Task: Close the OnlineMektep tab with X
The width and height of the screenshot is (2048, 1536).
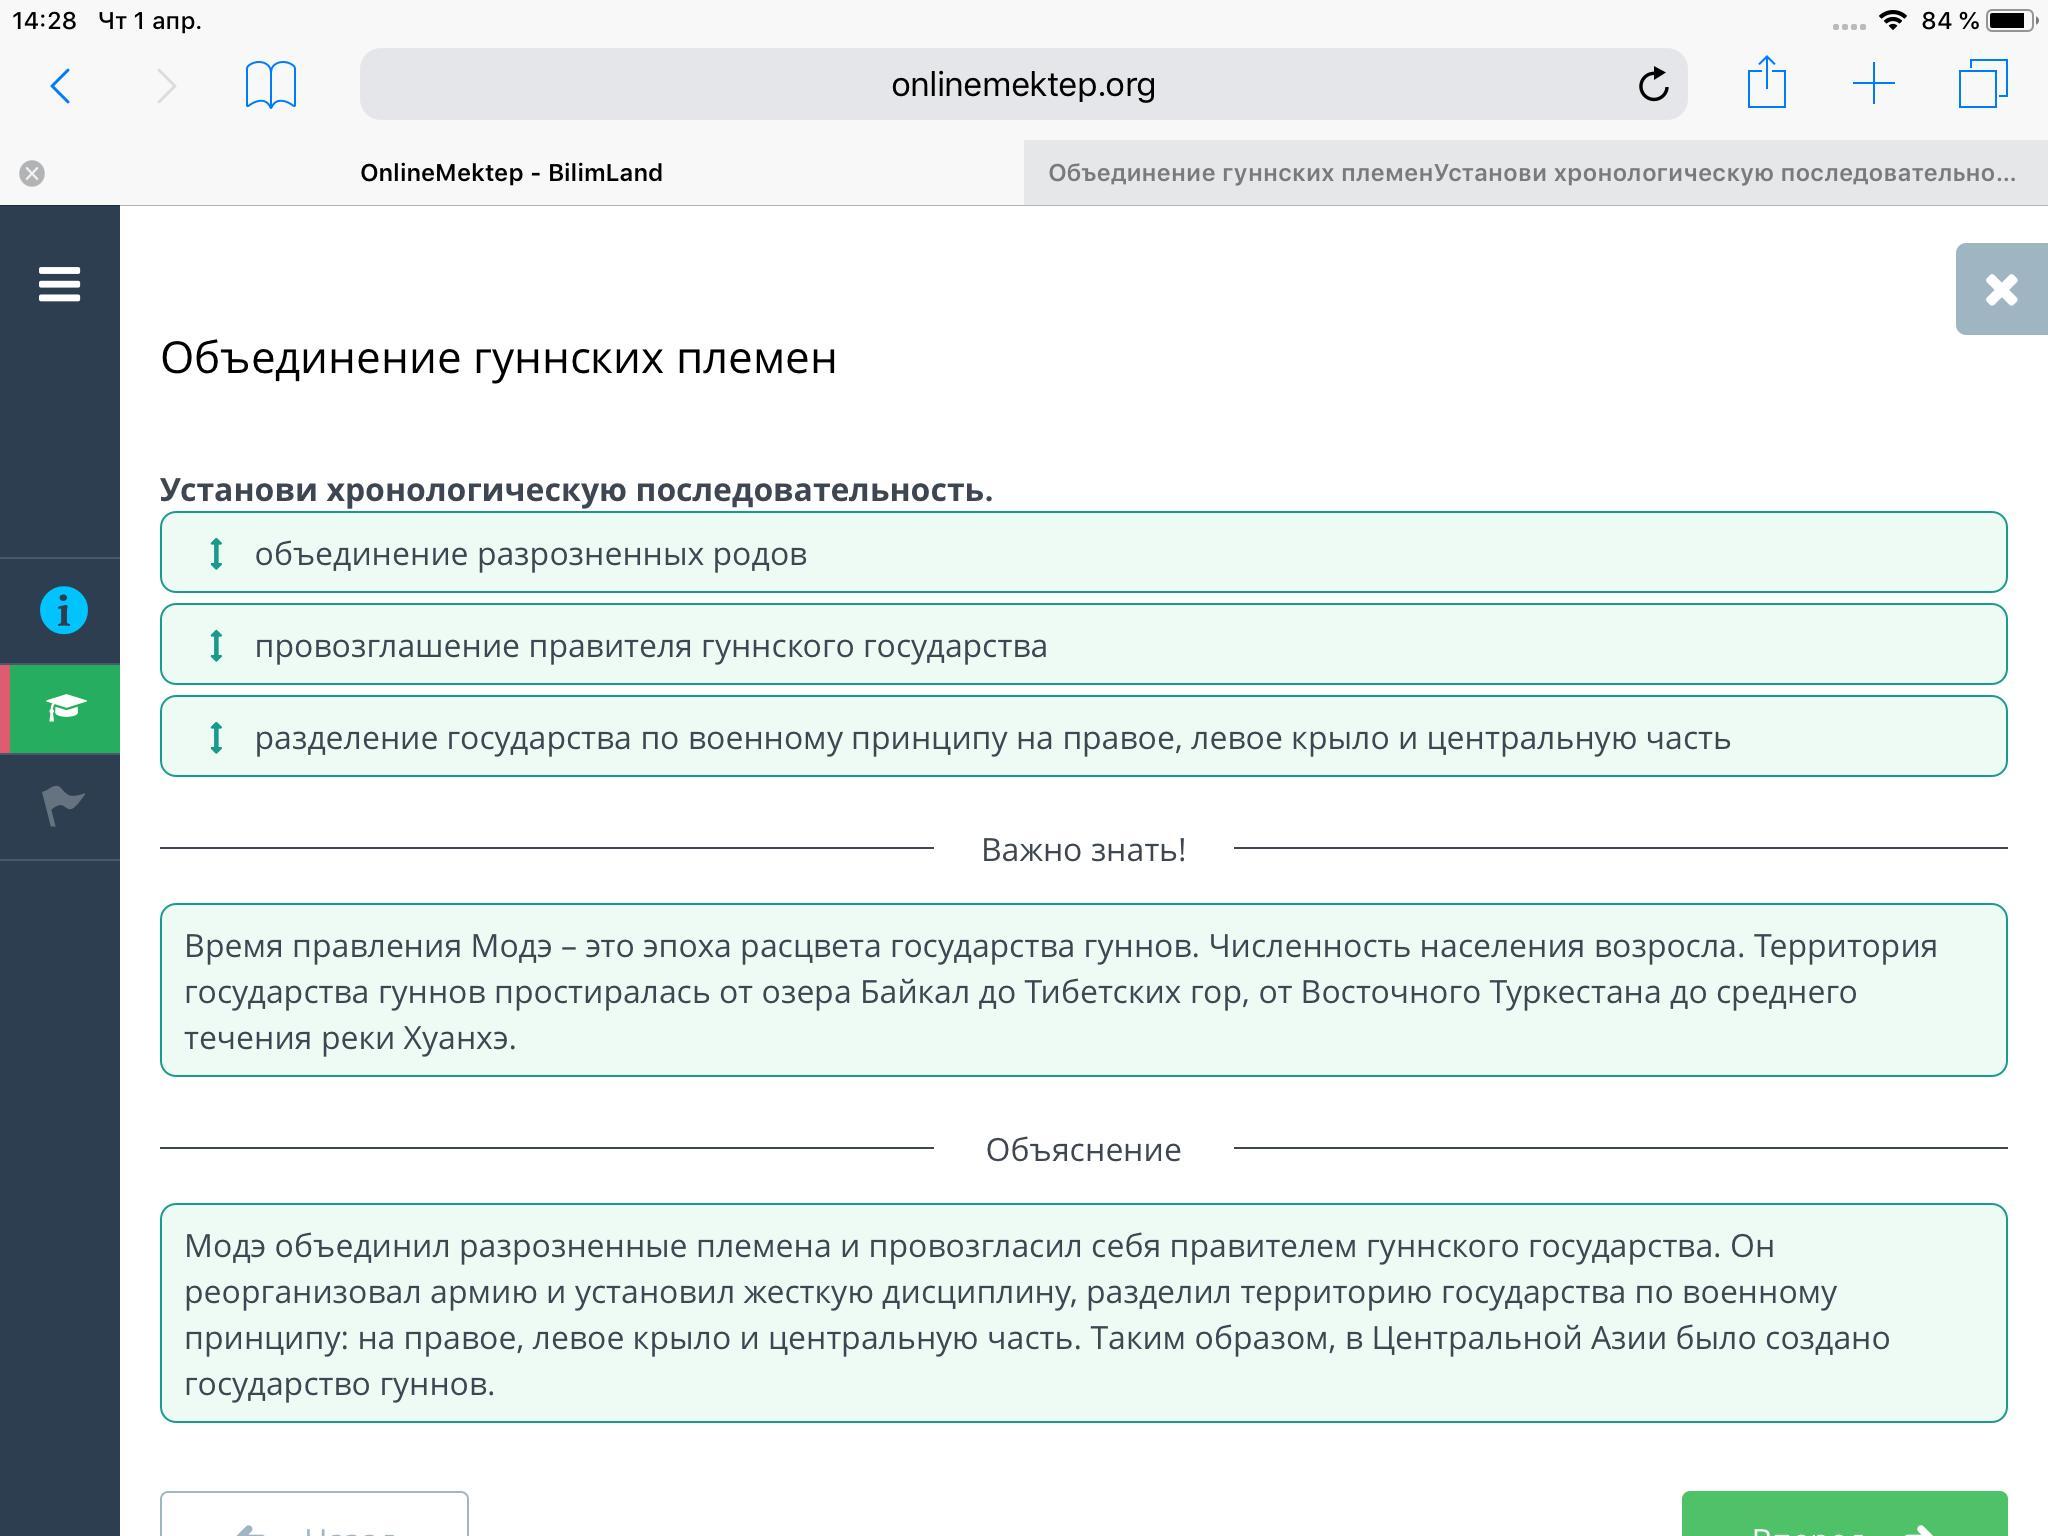Action: click(x=32, y=173)
